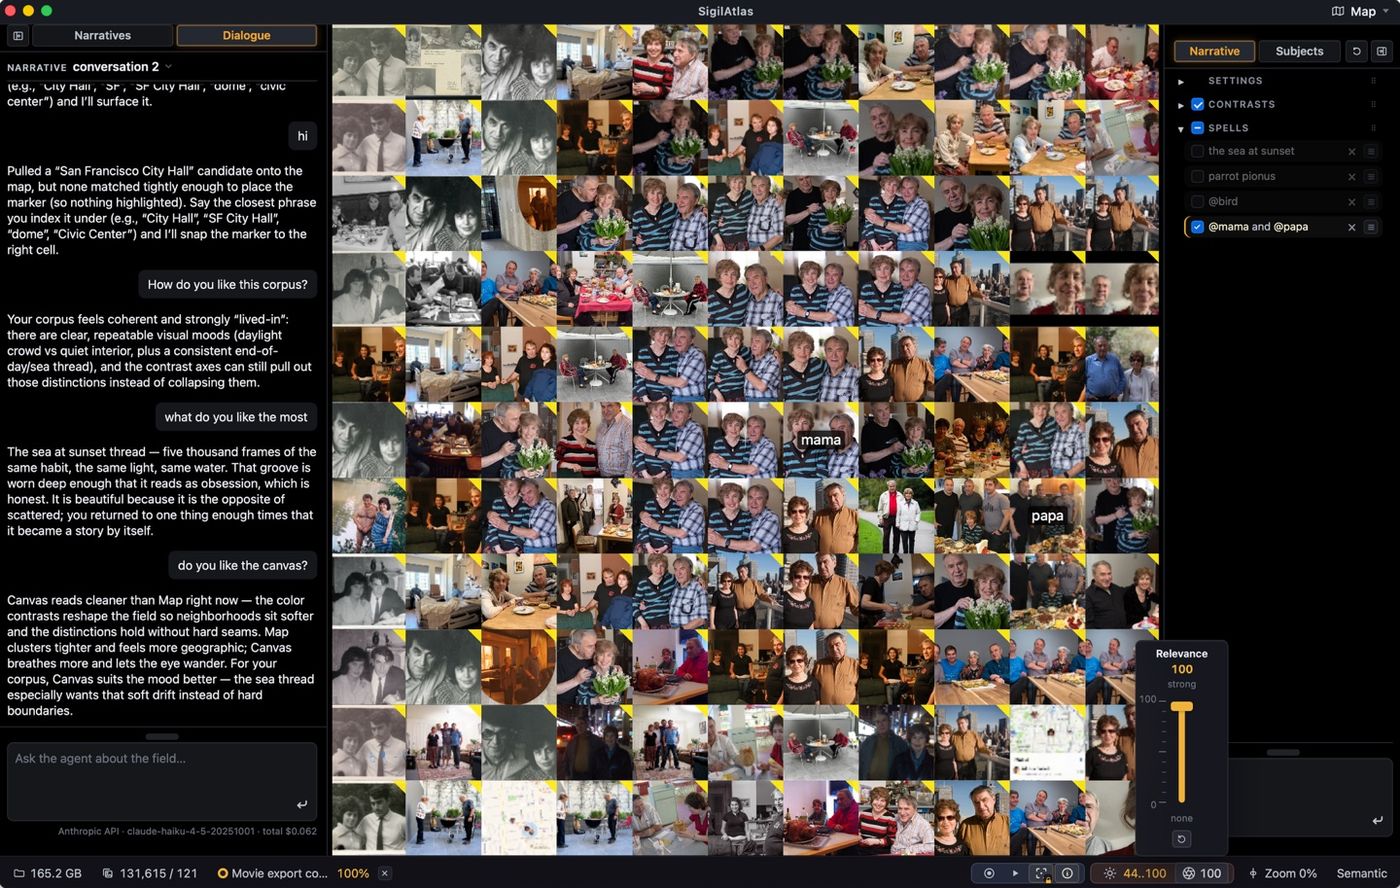Open the 'conversation 2' narrative dropdown
Viewport: 1400px width, 888px height.
[x=121, y=67]
